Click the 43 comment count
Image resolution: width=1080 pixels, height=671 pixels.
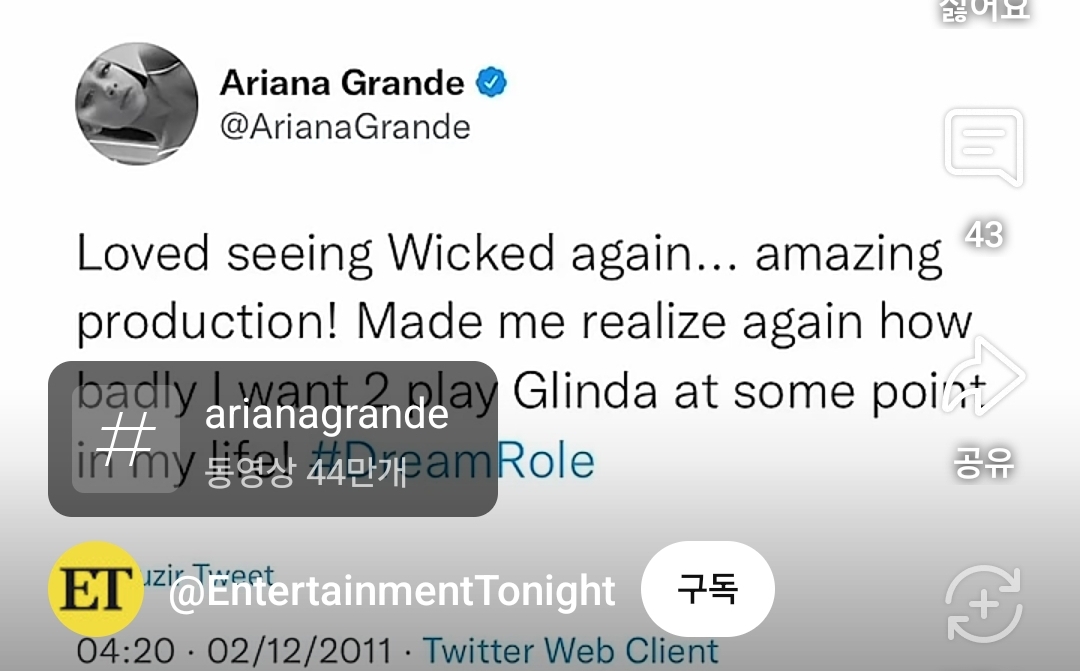[984, 235]
